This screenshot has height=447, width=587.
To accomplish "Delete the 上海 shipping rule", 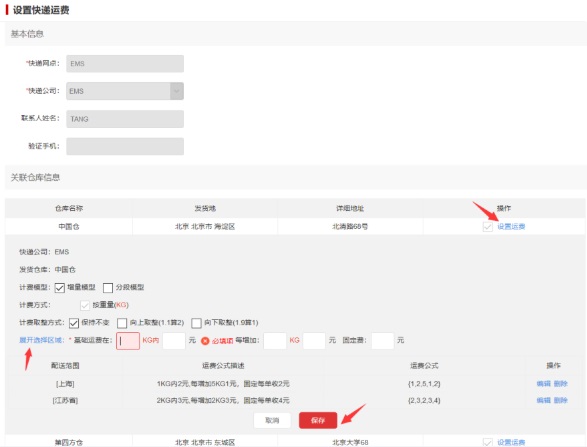I will coord(560,383).
